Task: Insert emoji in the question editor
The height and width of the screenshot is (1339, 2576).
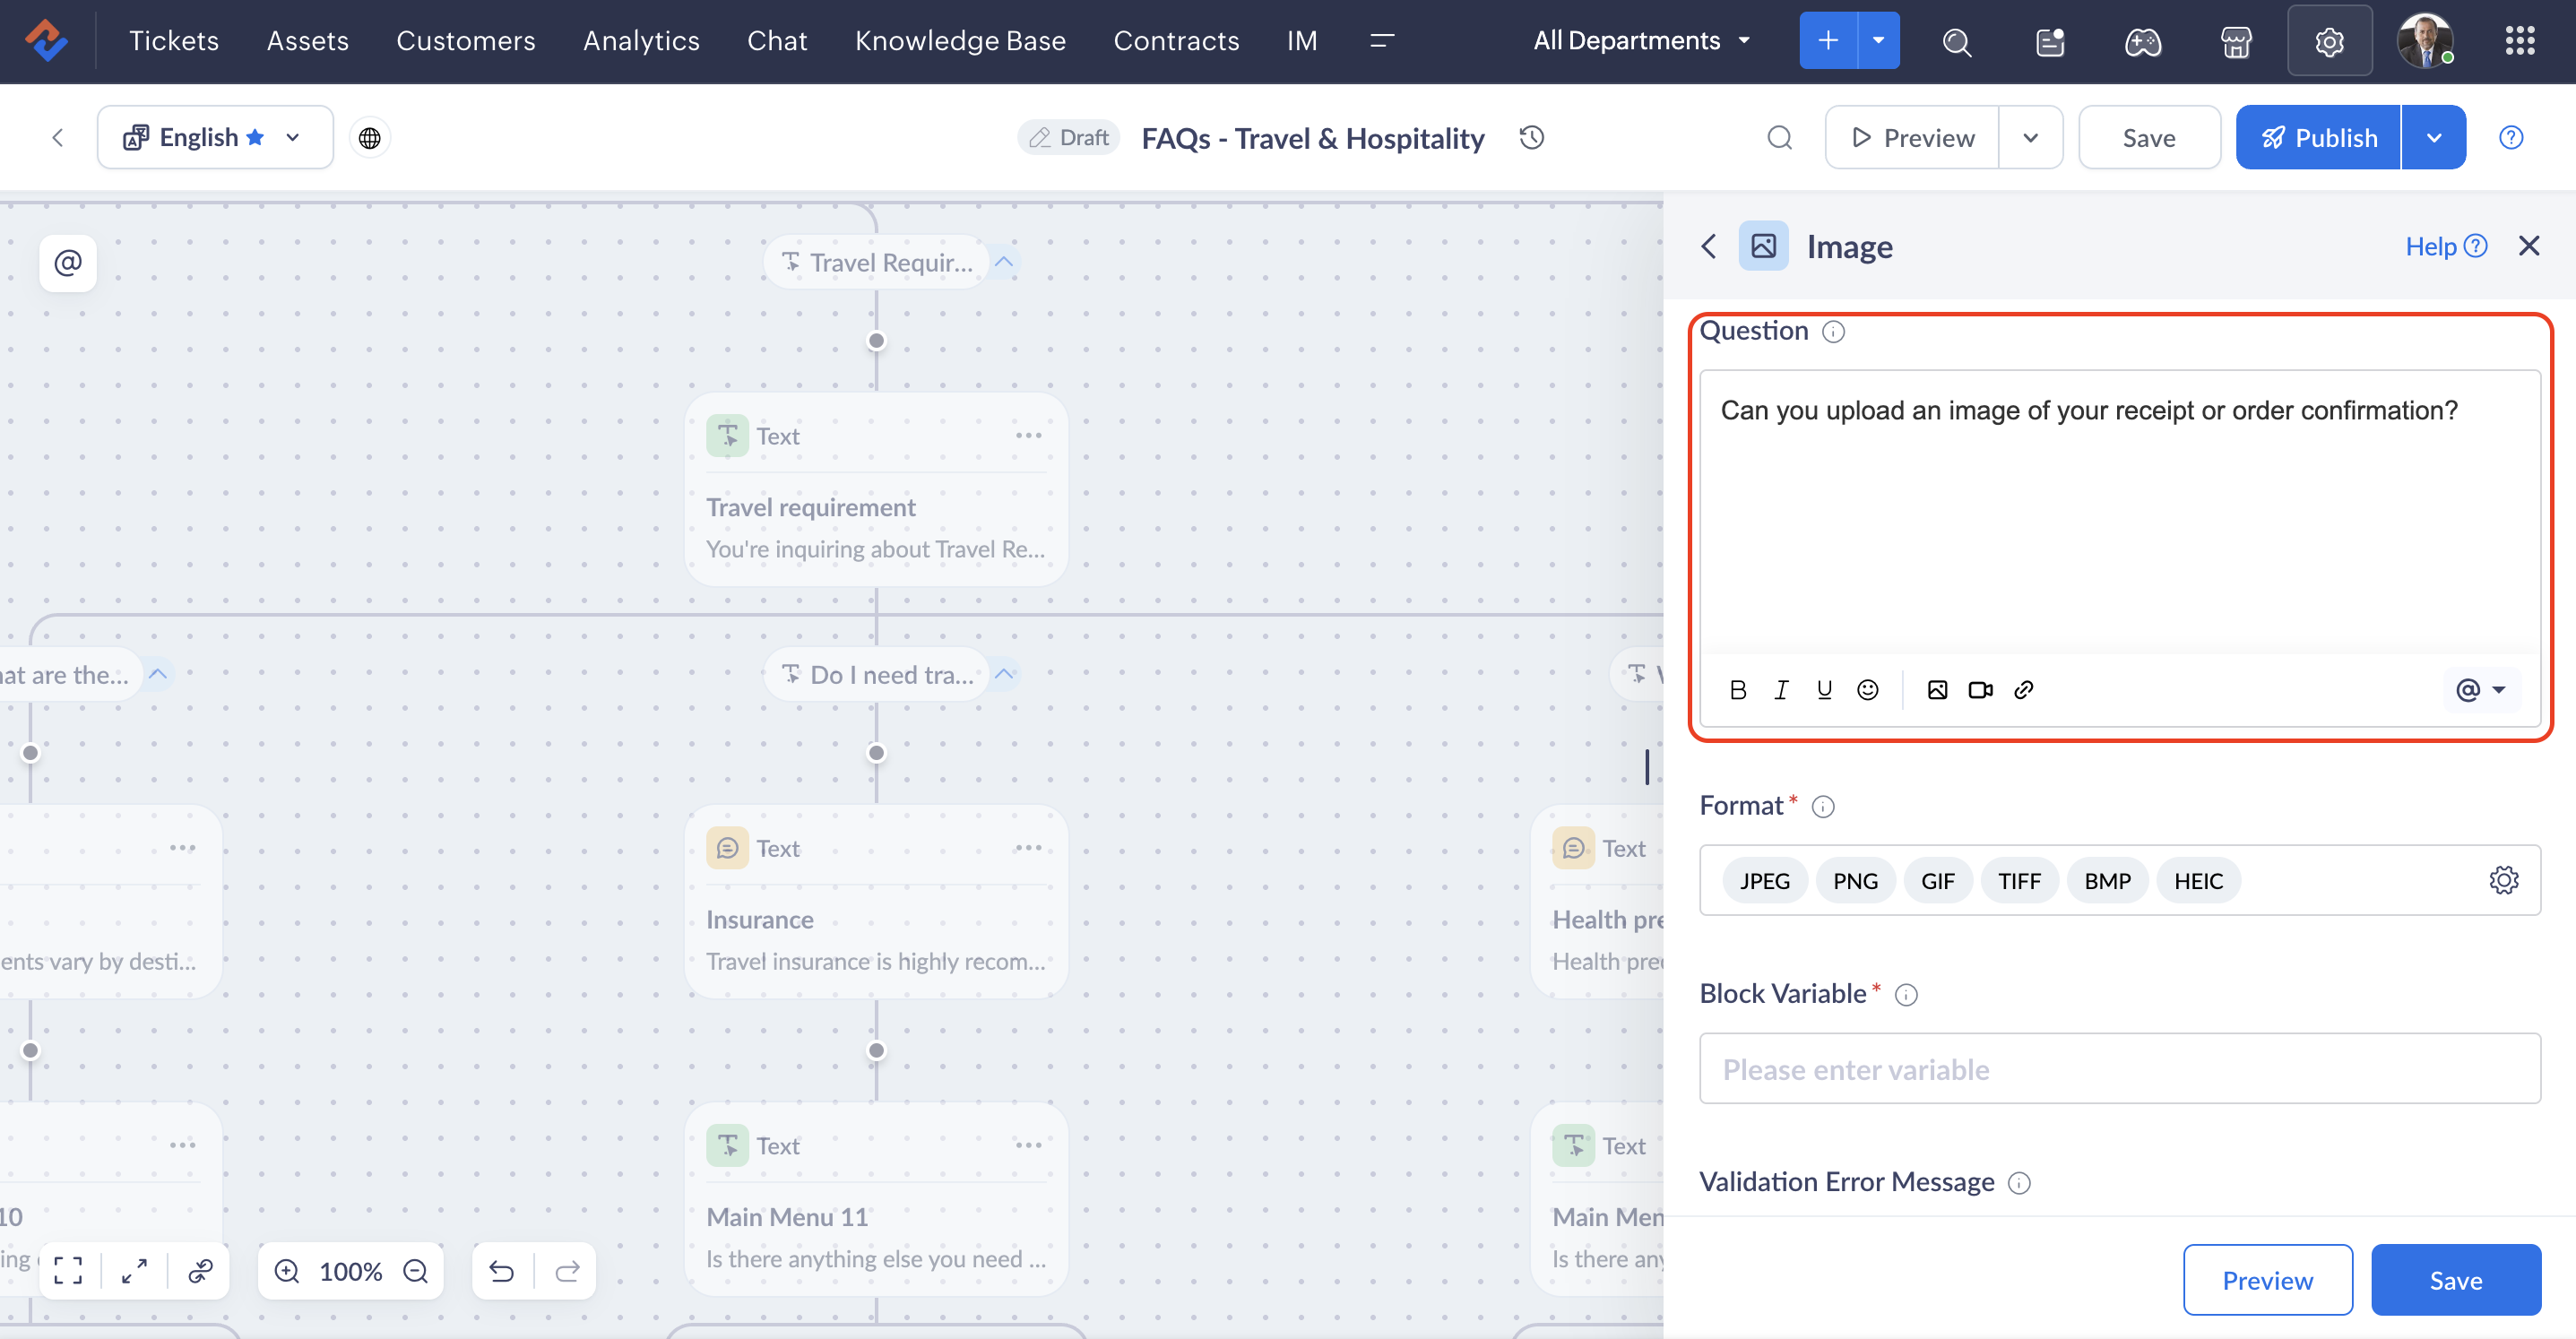Action: [x=1867, y=690]
